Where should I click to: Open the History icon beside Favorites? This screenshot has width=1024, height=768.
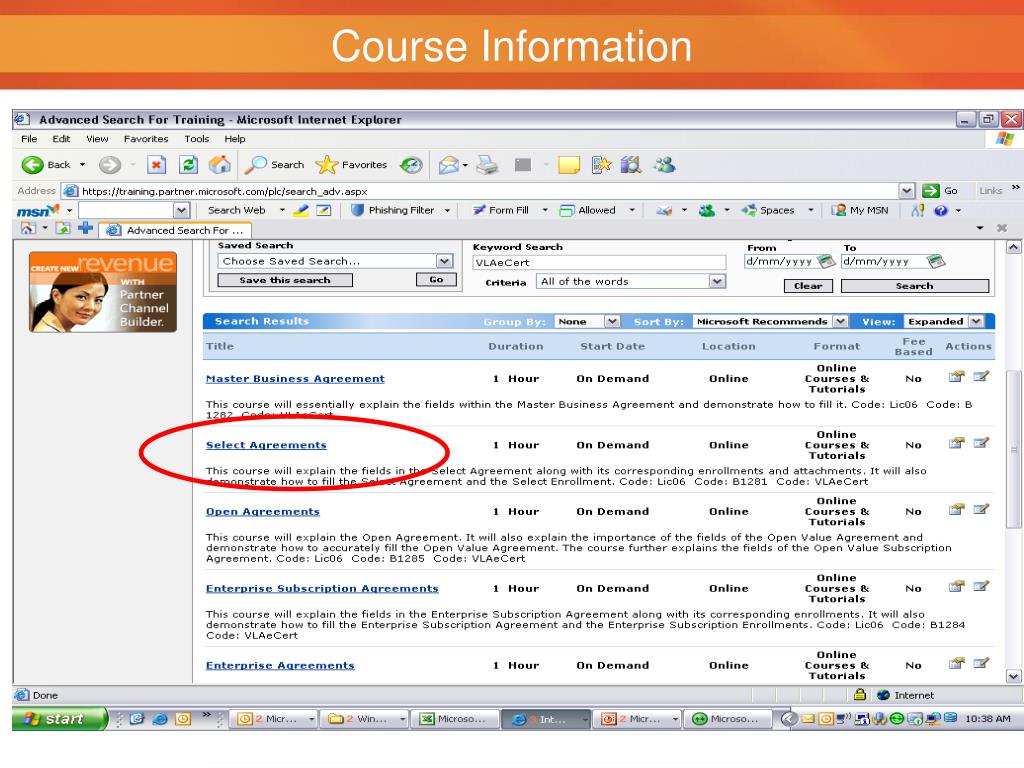411,165
